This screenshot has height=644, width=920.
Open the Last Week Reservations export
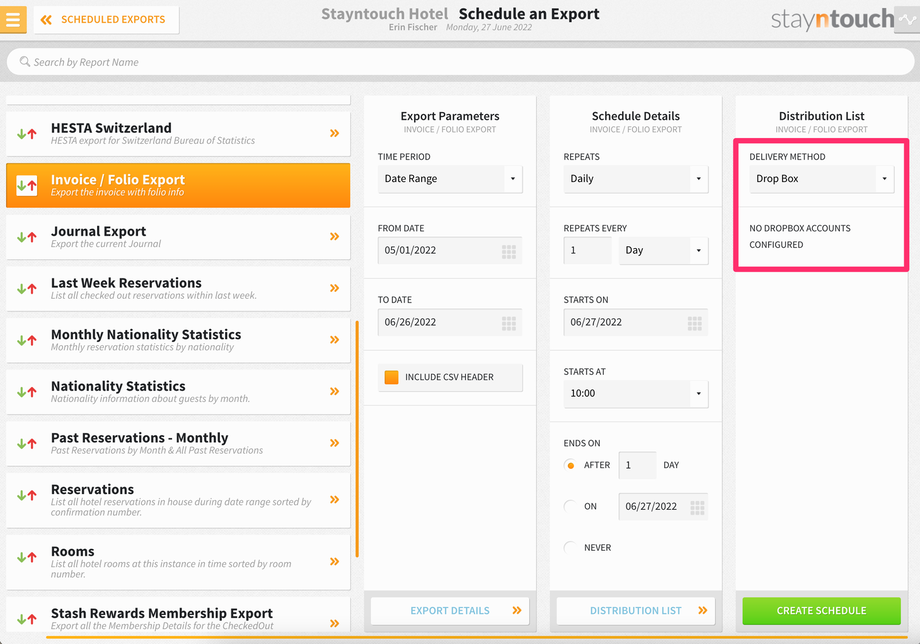(178, 289)
